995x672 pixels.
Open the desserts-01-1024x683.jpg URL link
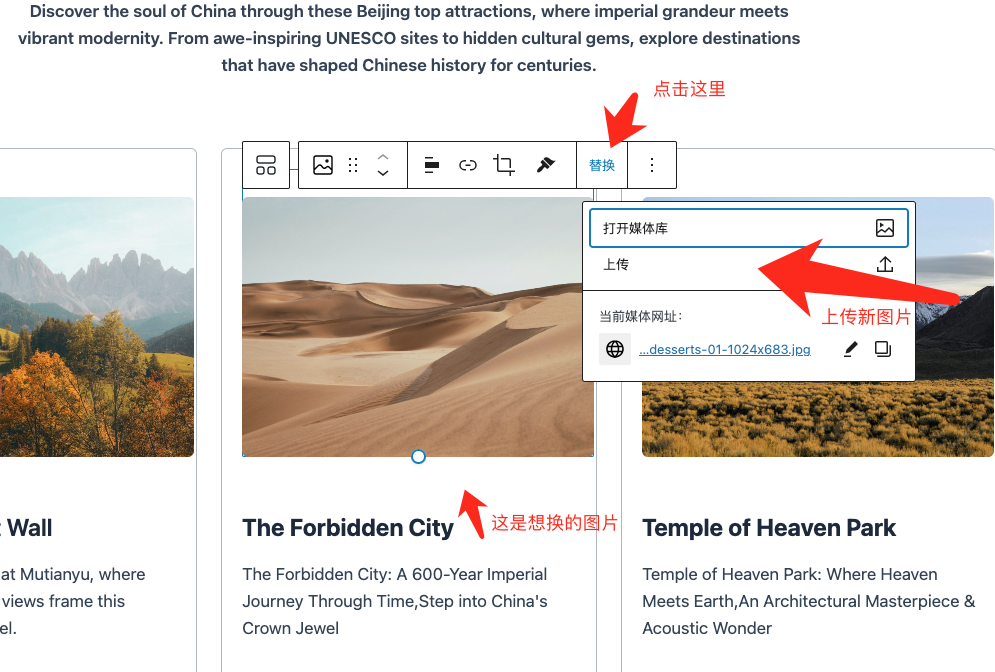click(725, 349)
